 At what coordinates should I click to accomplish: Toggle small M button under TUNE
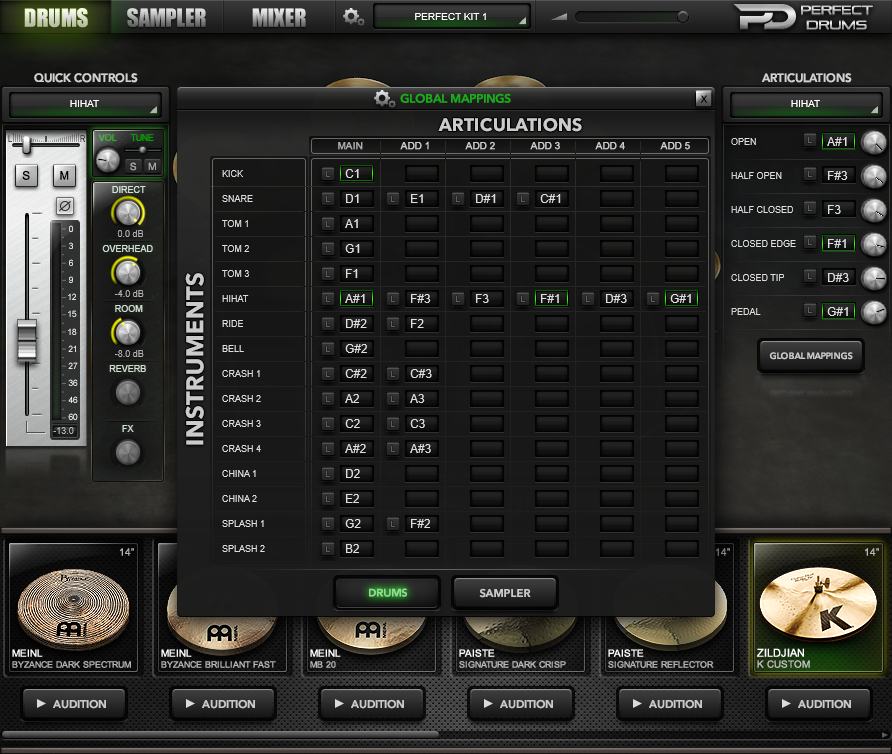[152, 166]
